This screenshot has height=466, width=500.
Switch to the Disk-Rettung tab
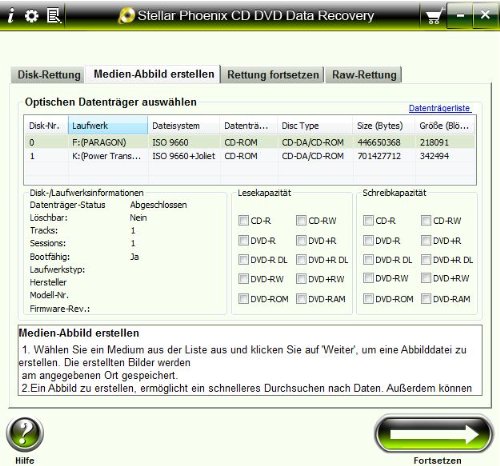click(x=49, y=75)
